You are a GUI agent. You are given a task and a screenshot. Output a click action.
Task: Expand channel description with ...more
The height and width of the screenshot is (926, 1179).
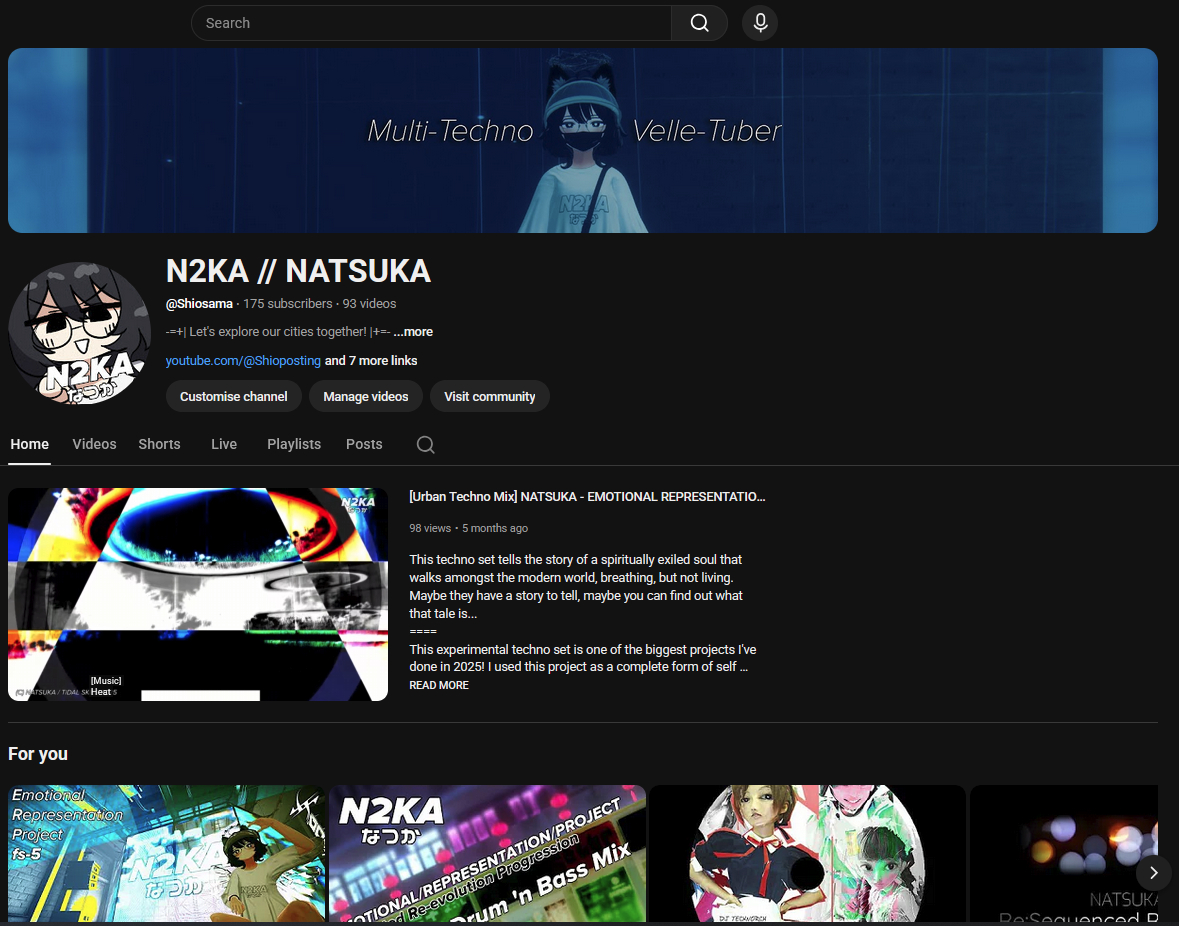tap(413, 332)
